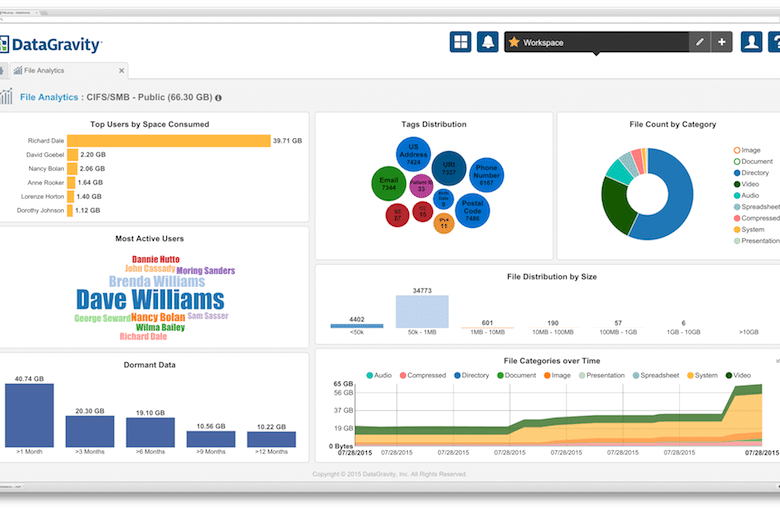780x510 pixels.
Task: Toggle Document series in Categories over Time
Action: point(516,375)
